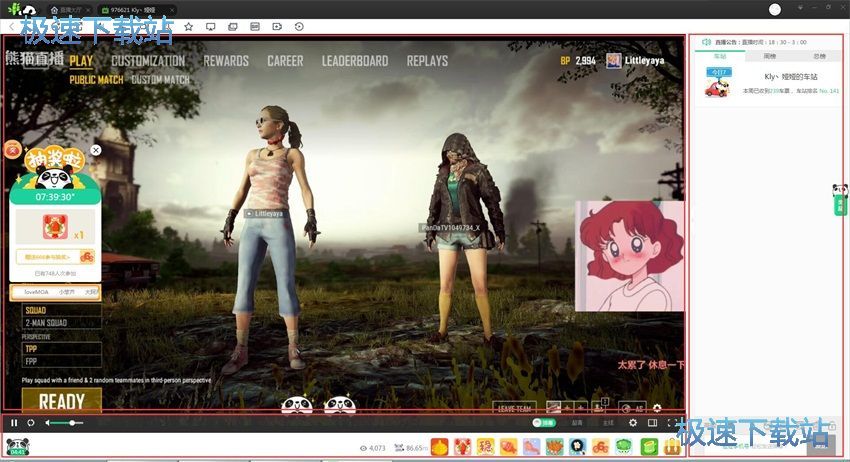Send the black-haired avatar gift
The image size is (850, 462).
tap(578, 447)
